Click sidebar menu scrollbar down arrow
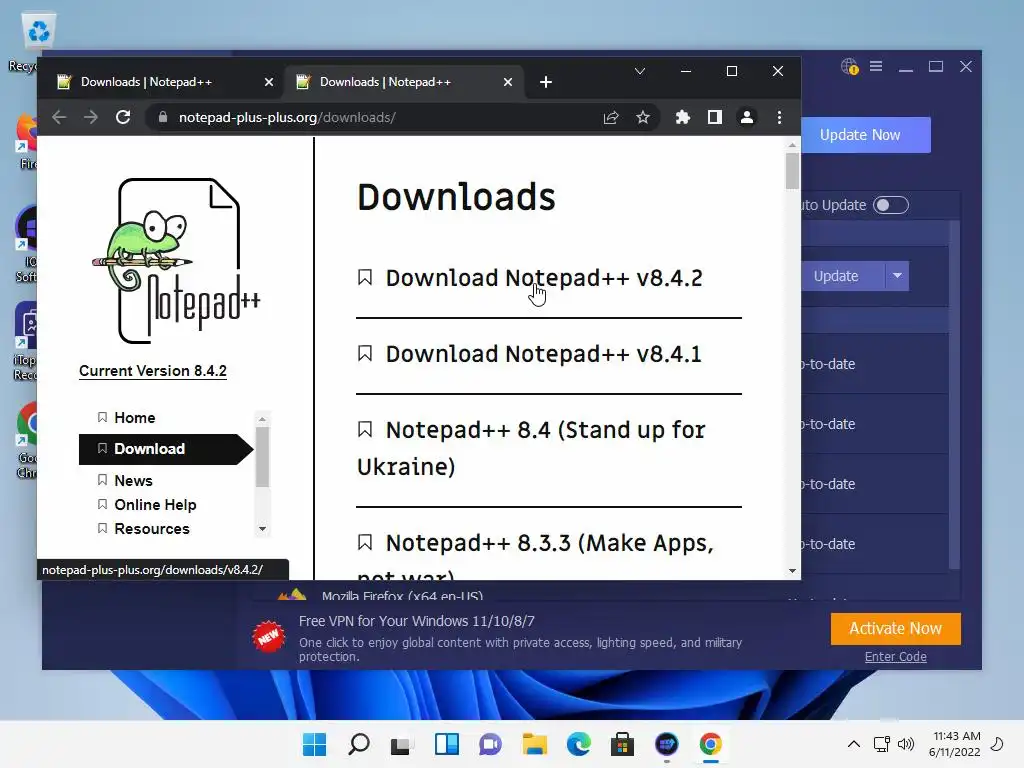Viewport: 1024px width, 768px height. pos(262,529)
